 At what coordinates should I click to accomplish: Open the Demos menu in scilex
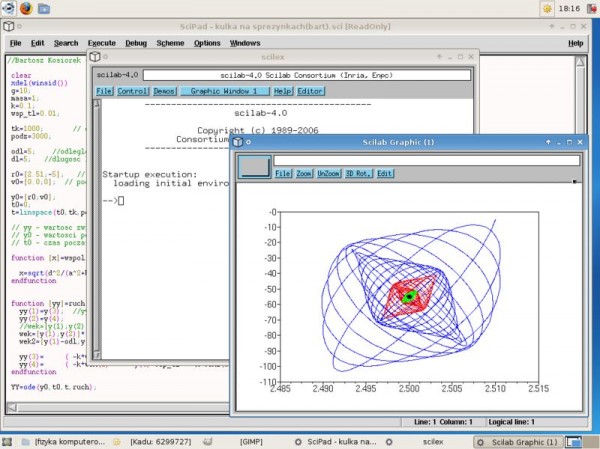(165, 91)
